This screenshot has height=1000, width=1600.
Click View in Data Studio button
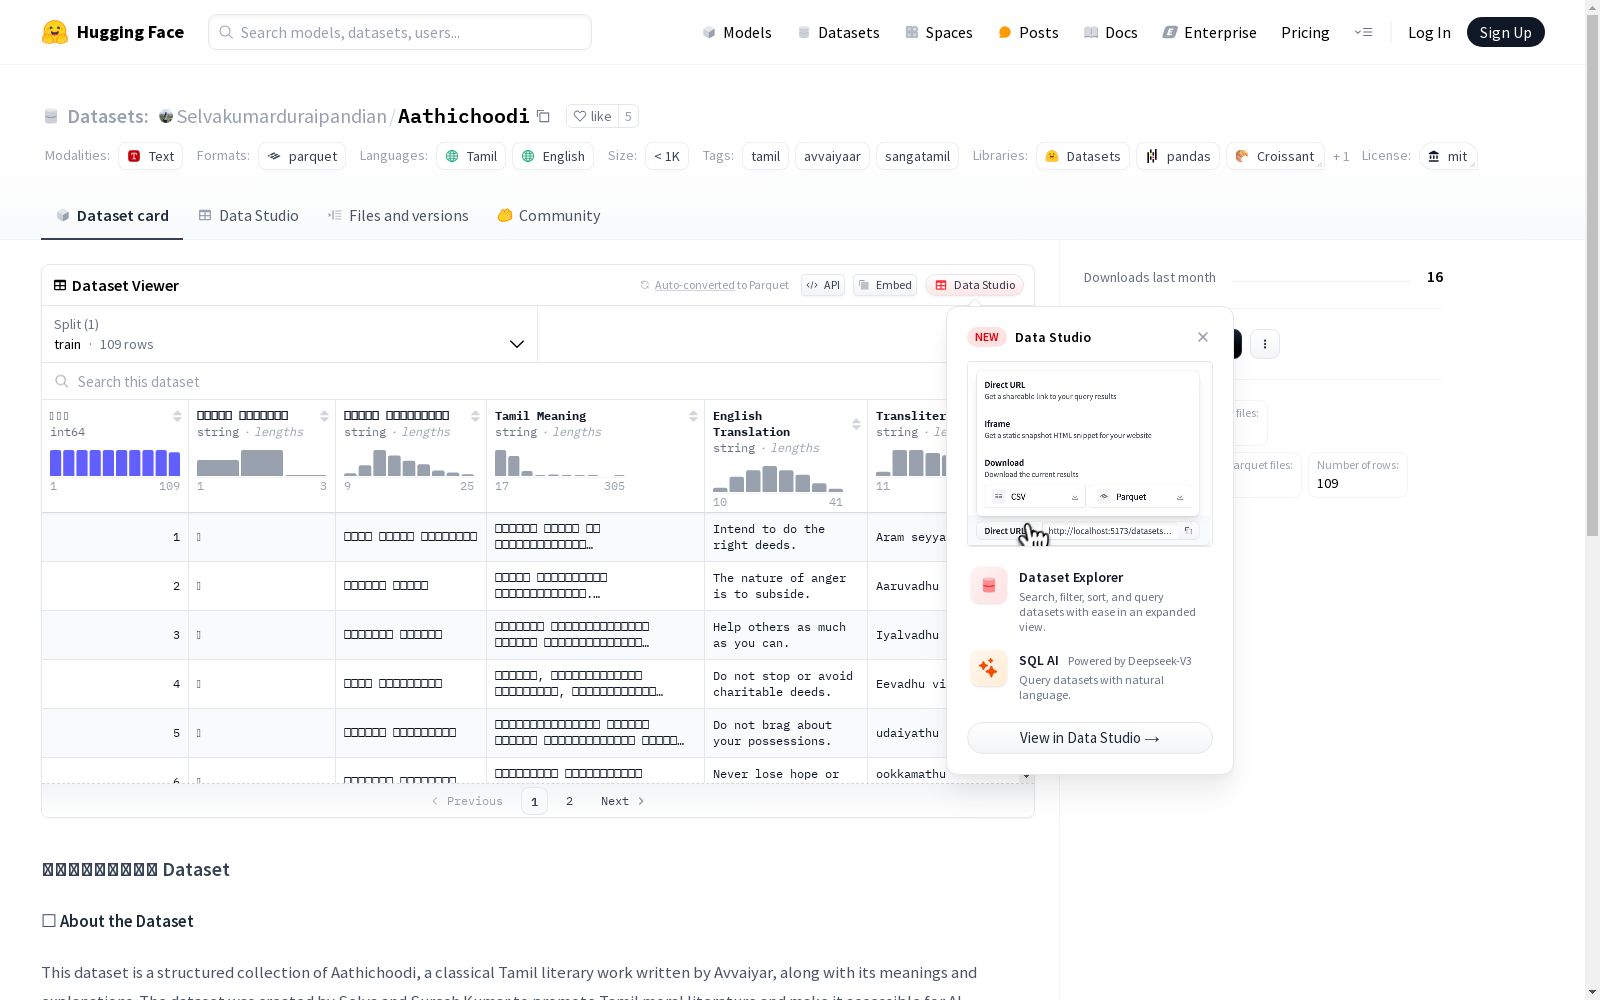[x=1090, y=738]
